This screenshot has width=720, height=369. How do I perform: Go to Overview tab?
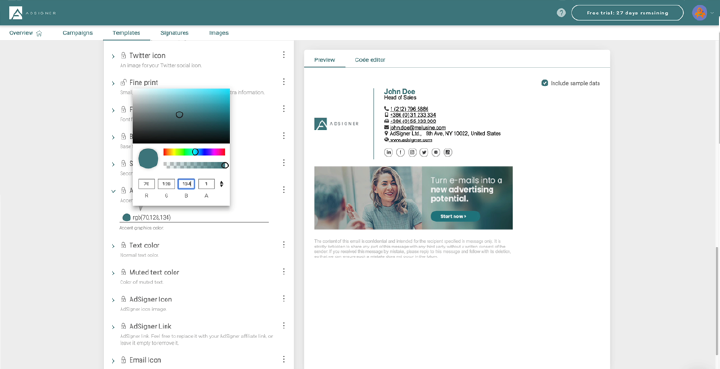(x=26, y=33)
